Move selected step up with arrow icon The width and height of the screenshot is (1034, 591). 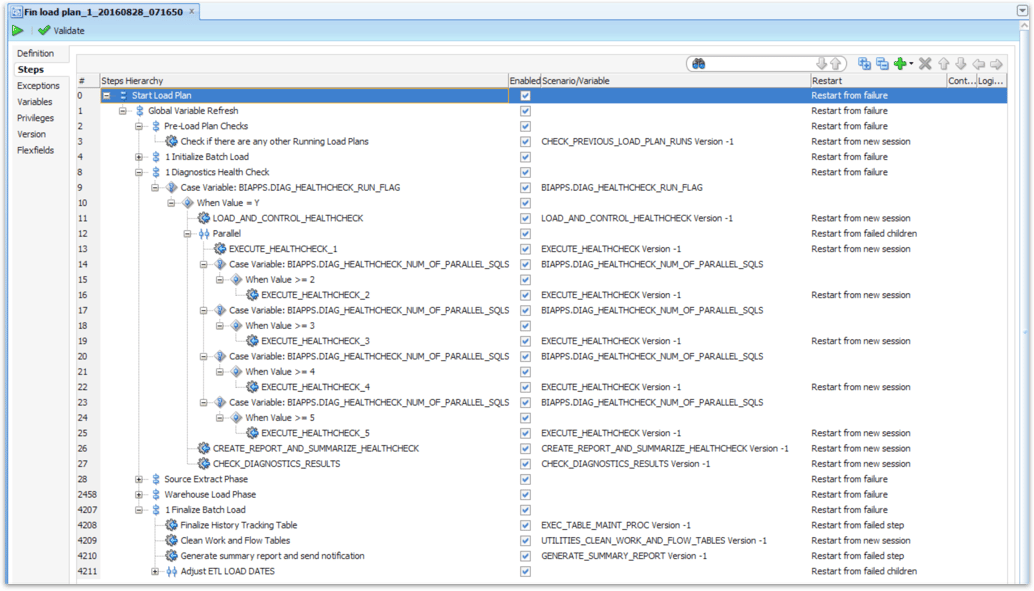click(x=944, y=63)
